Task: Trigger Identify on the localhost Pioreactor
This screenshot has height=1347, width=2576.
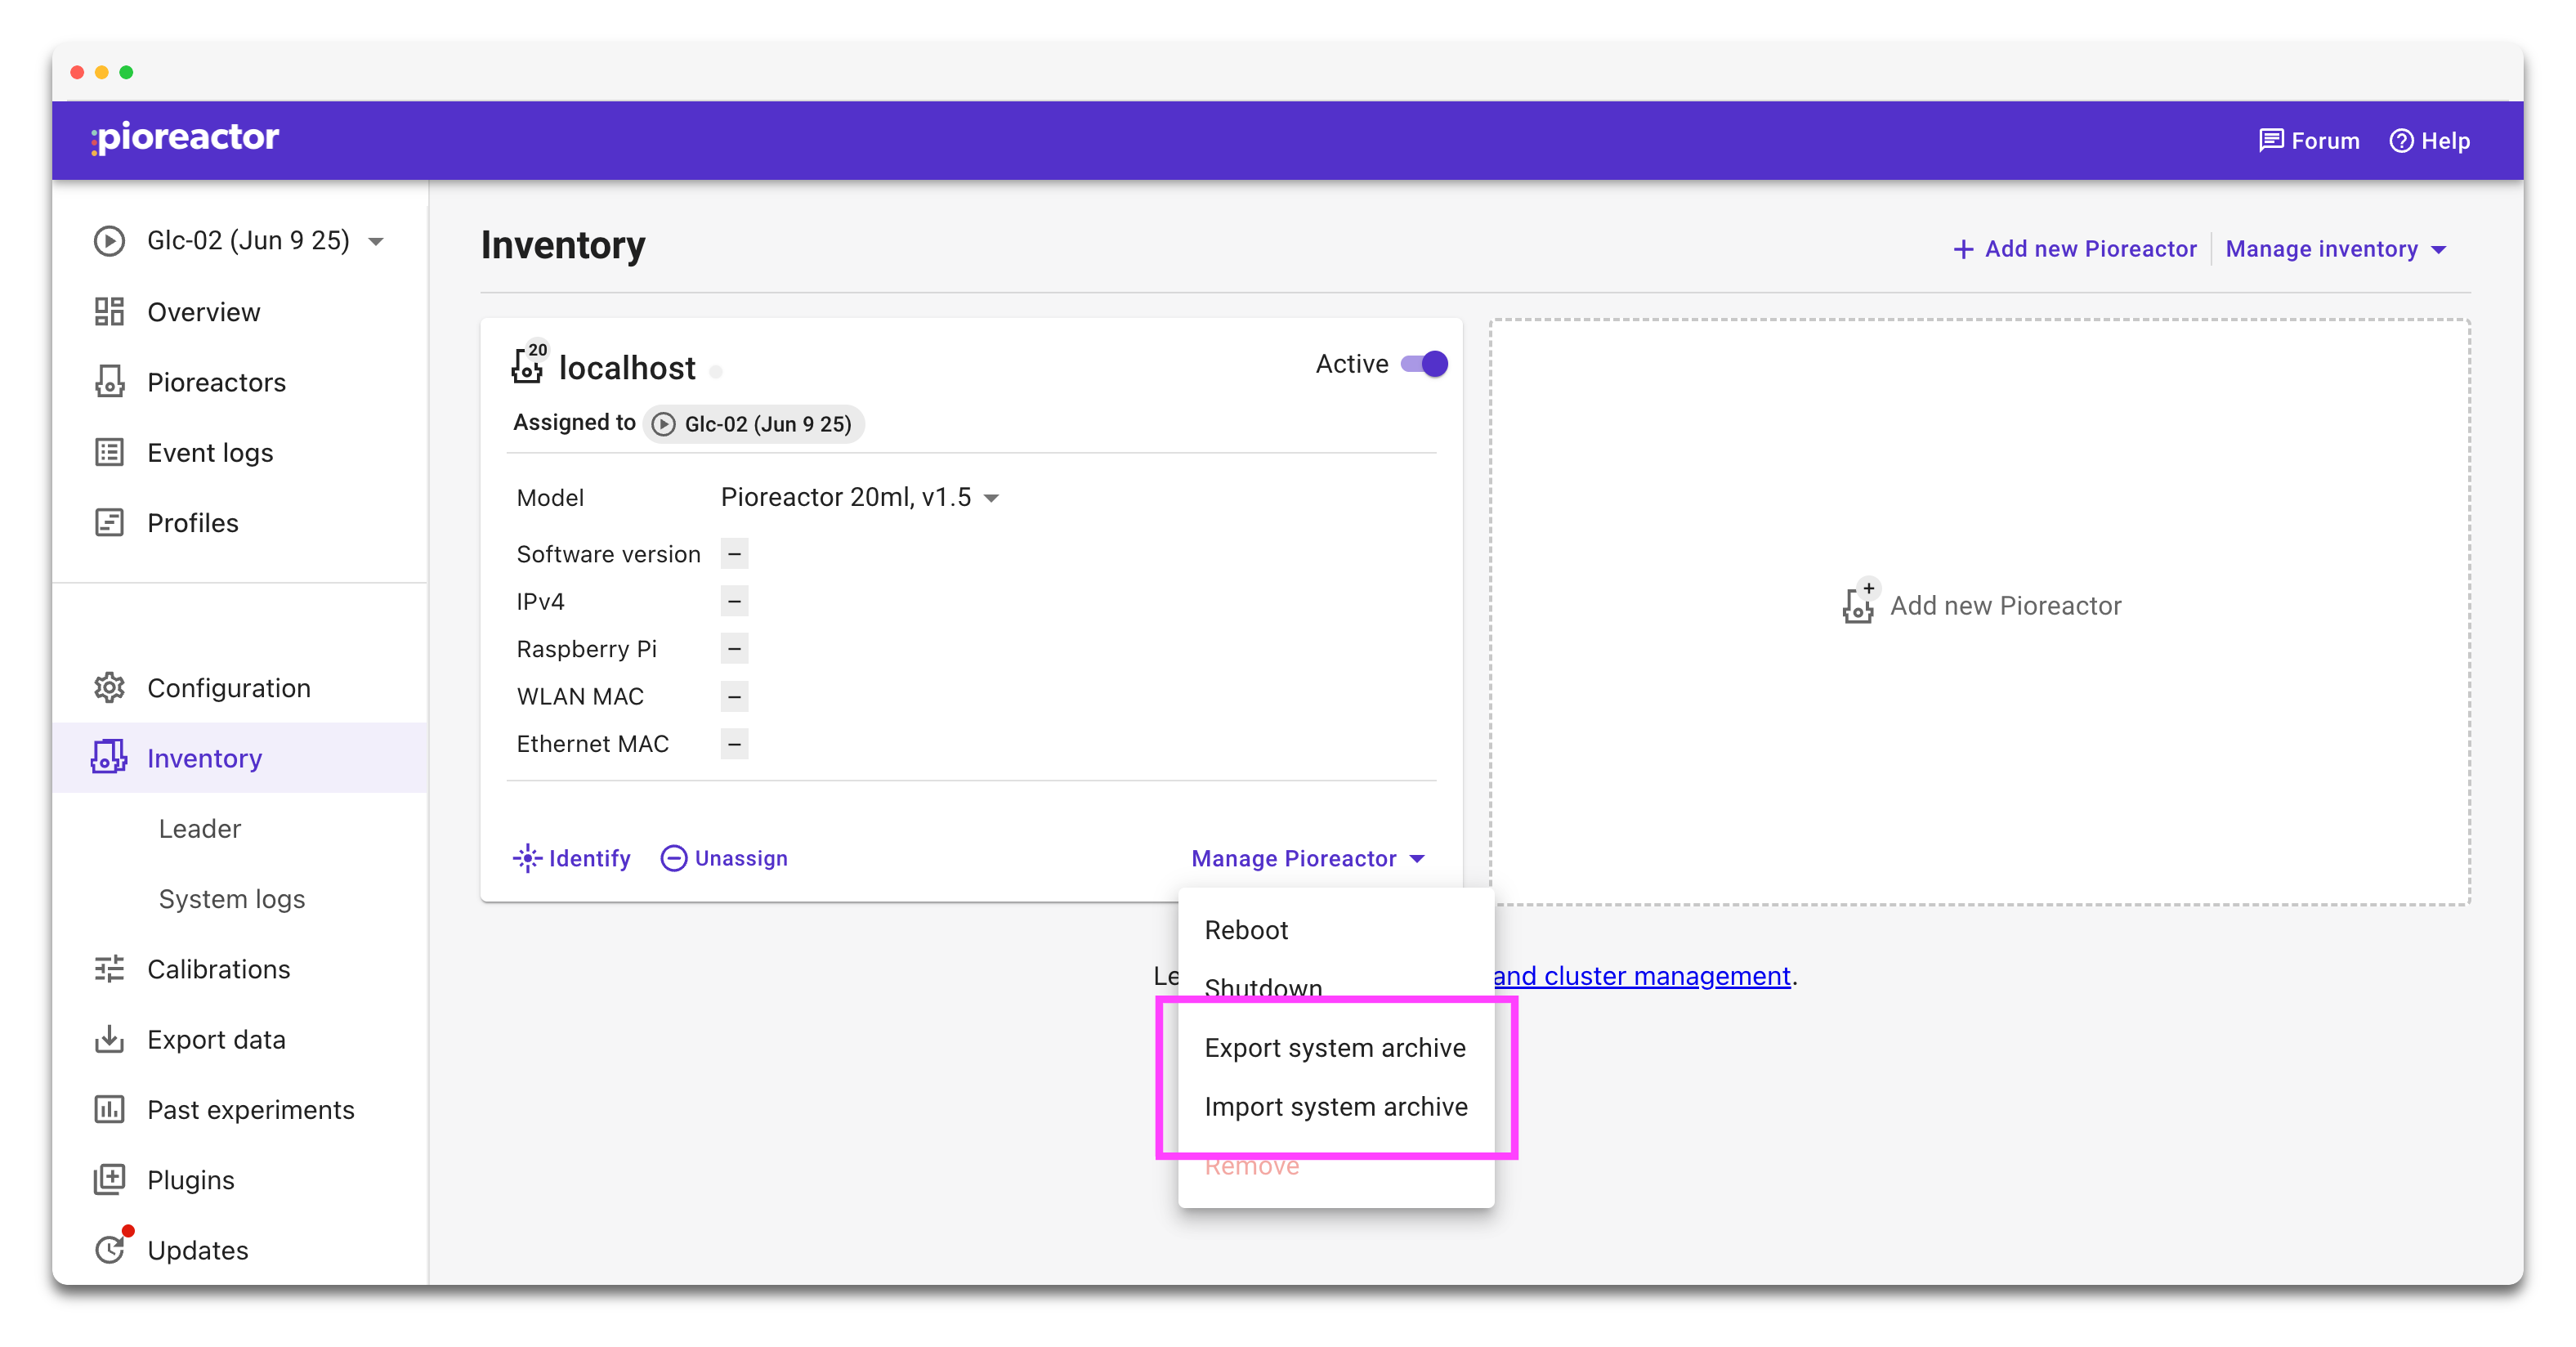Action: click(x=571, y=858)
